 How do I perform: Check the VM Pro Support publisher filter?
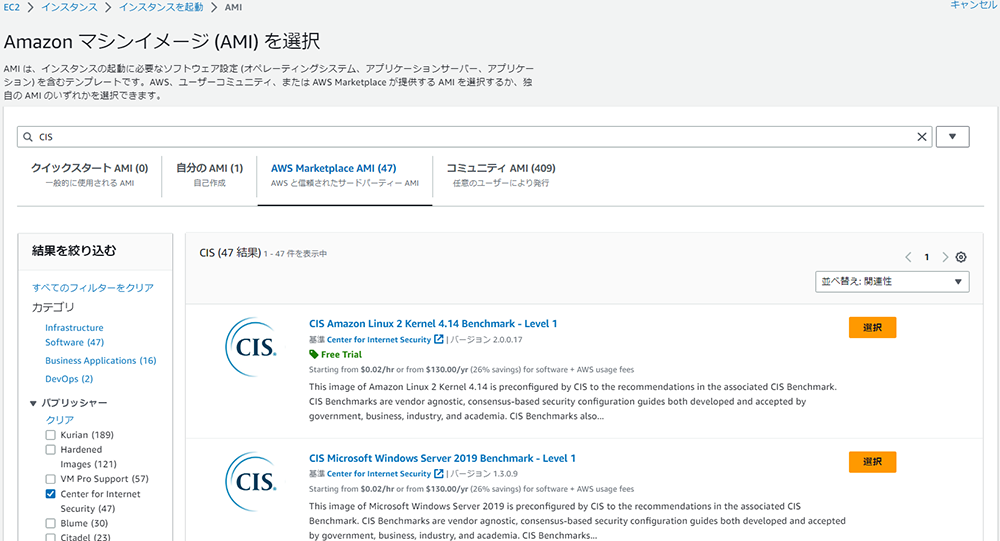tap(51, 479)
